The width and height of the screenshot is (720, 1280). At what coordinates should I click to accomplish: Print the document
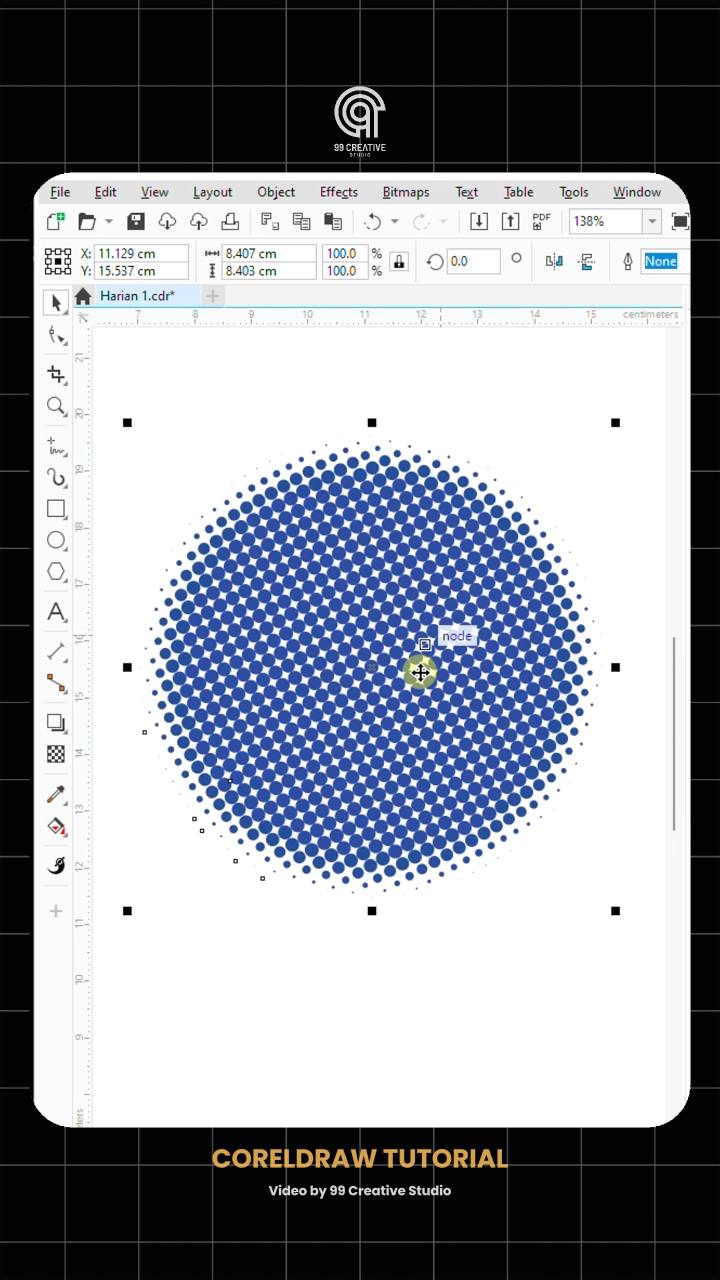(230, 221)
